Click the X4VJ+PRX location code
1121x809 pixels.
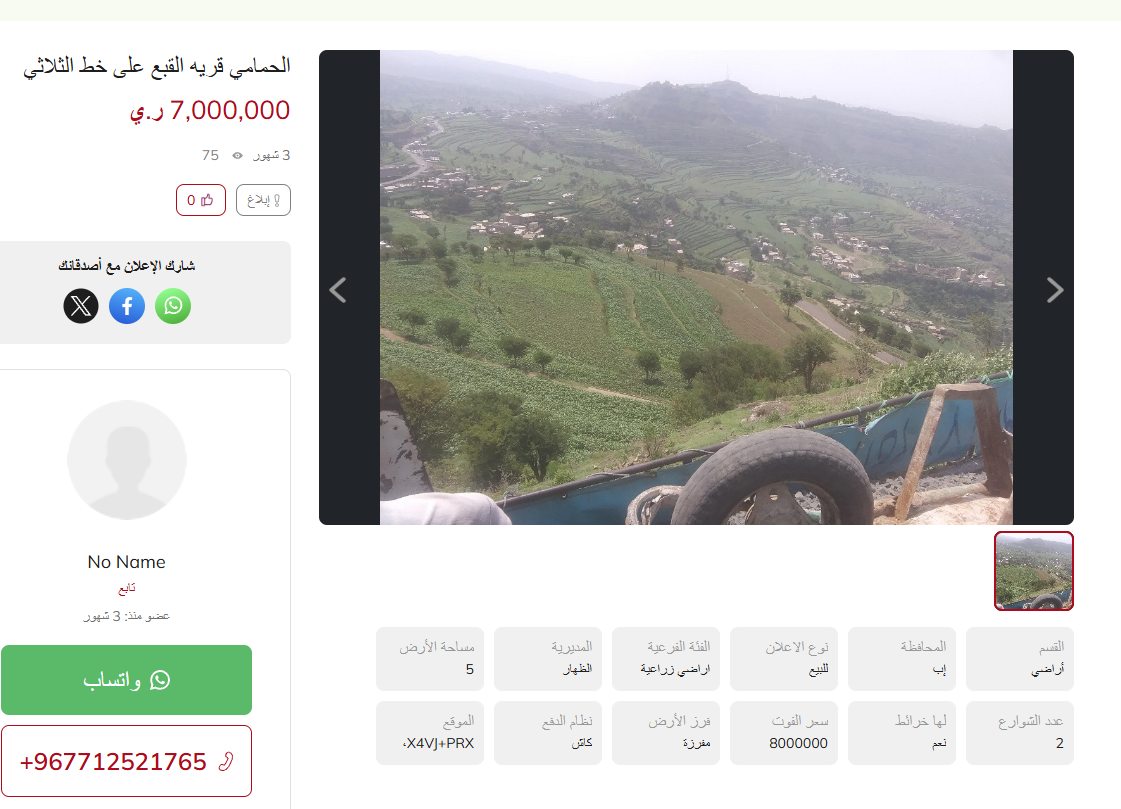tap(438, 743)
